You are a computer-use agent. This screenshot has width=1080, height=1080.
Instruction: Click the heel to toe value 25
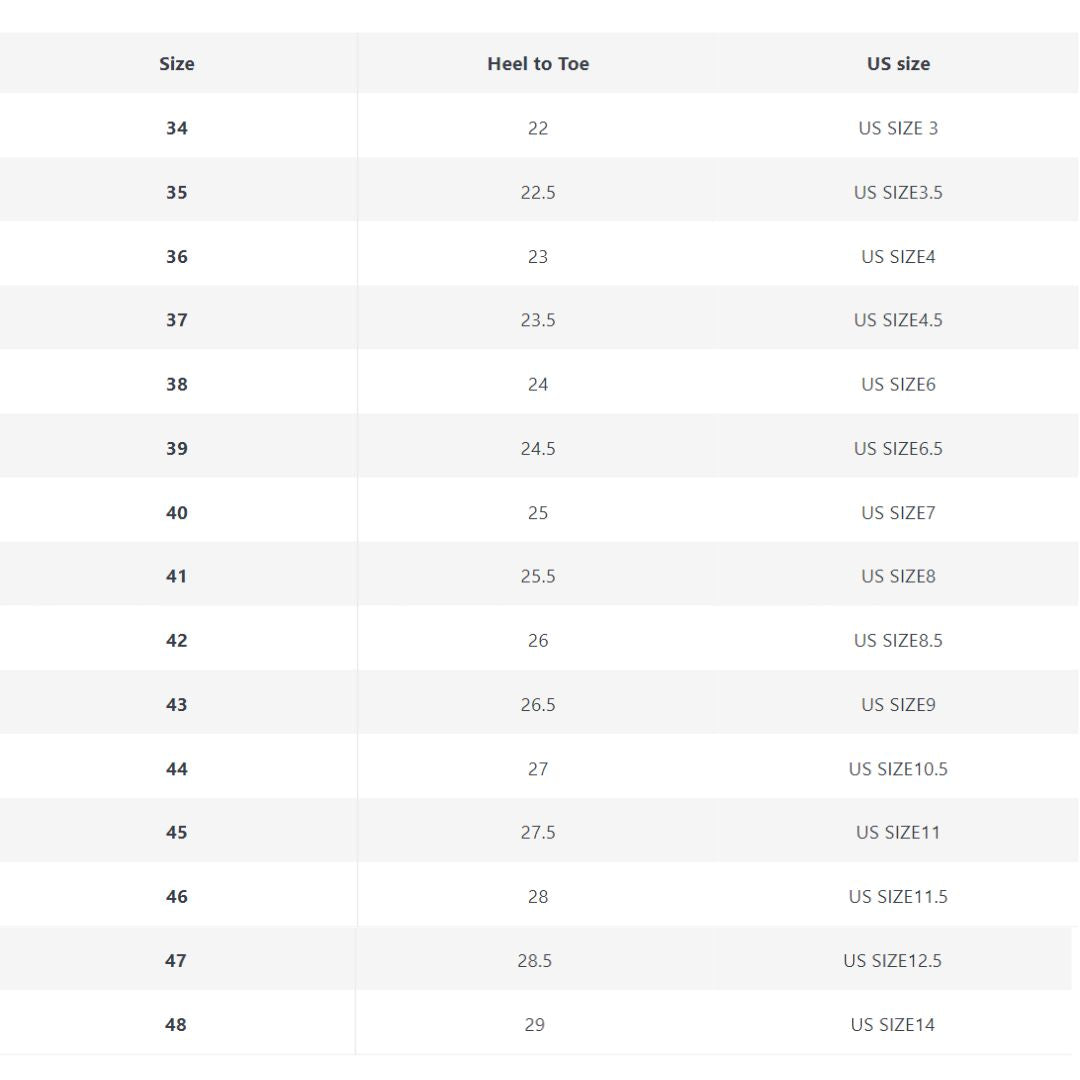538,512
